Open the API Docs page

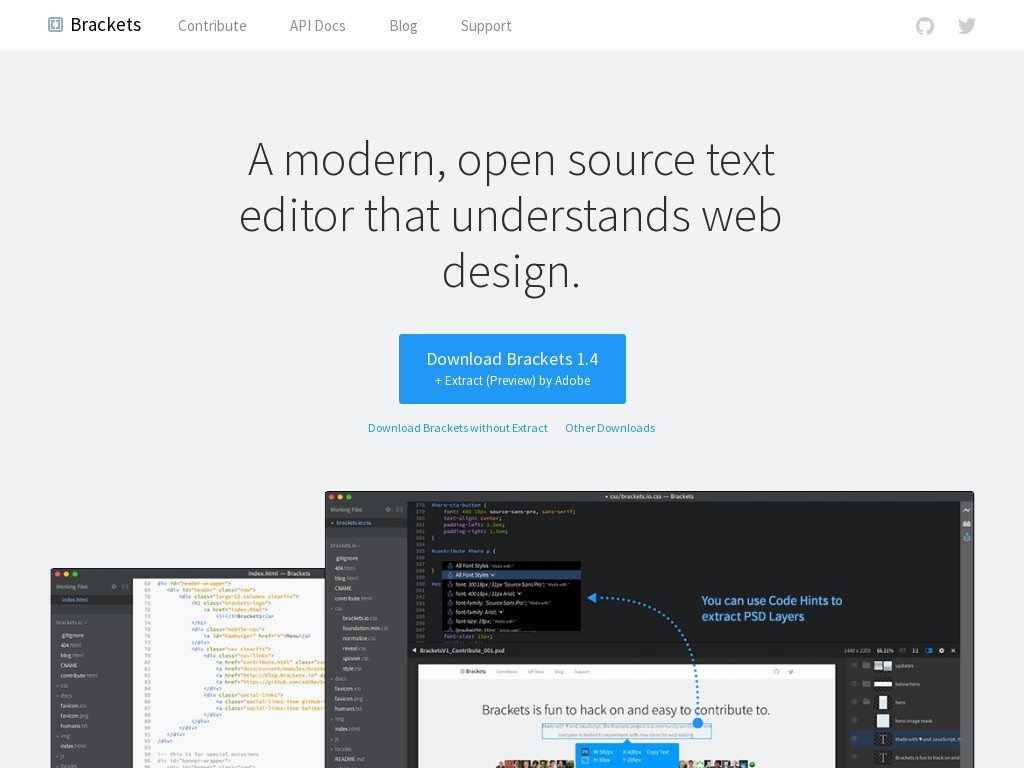click(317, 25)
